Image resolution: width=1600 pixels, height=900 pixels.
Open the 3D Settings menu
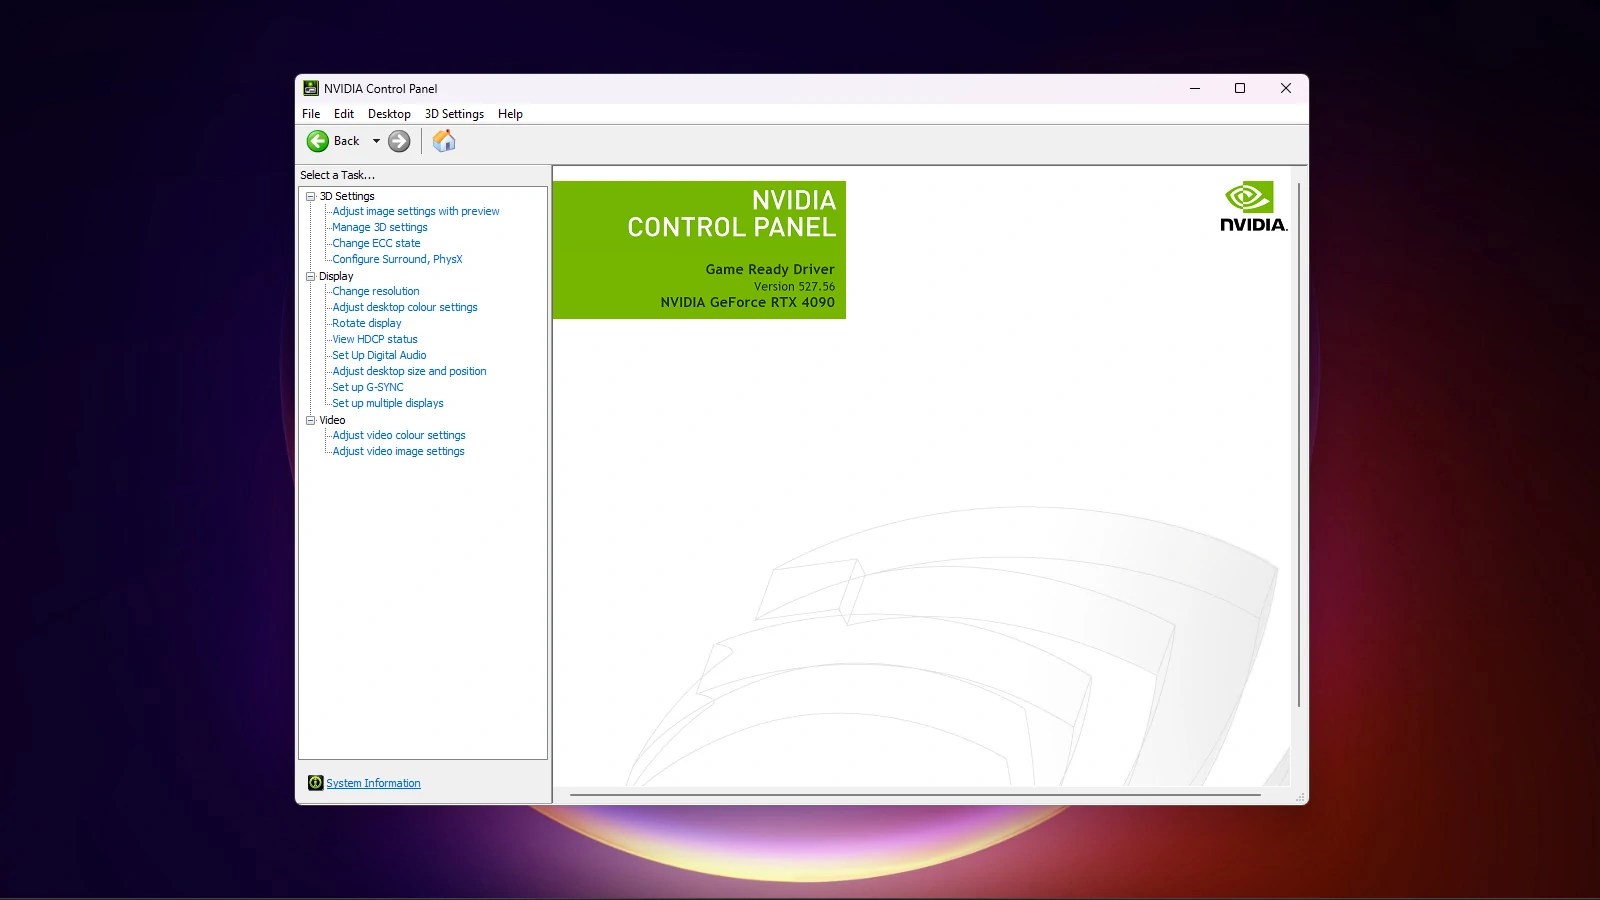454,113
